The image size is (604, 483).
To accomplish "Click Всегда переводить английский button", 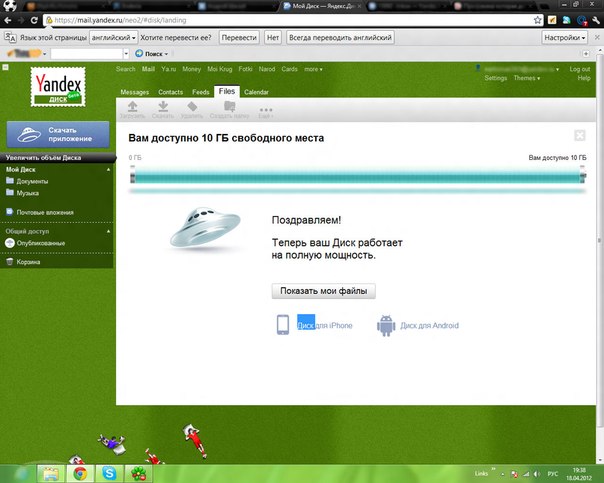I will point(340,38).
